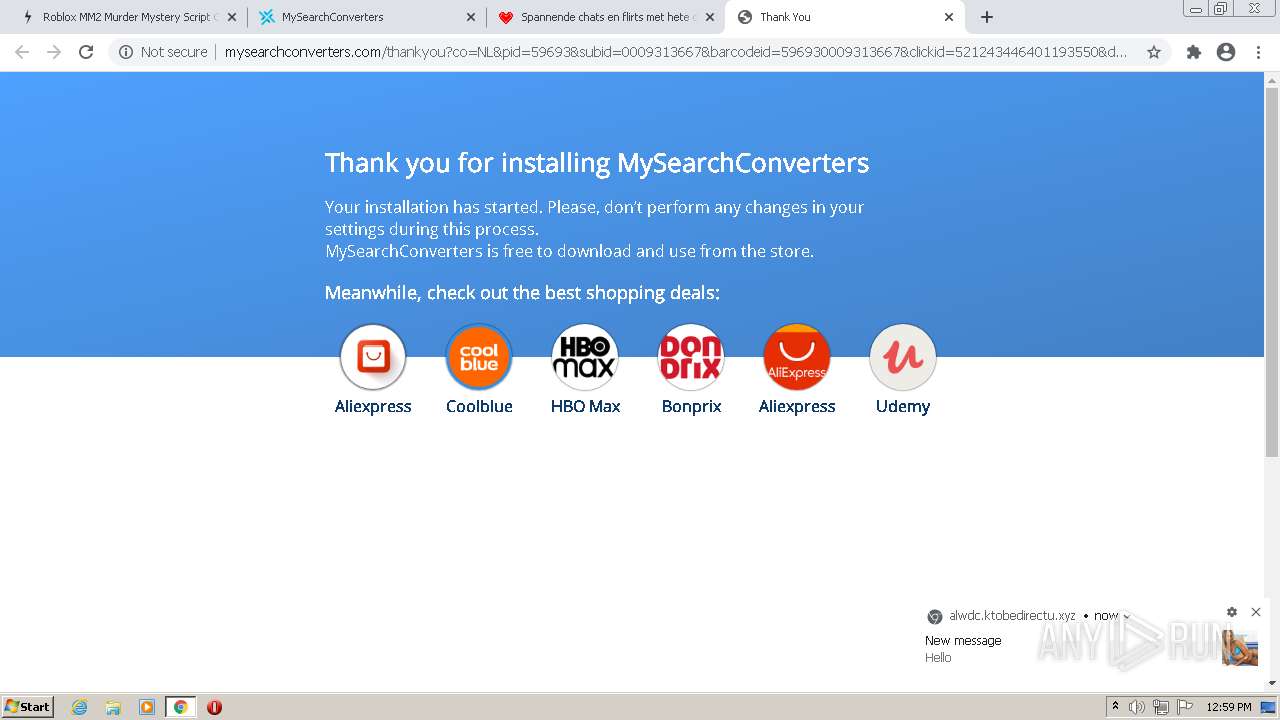Close the Thank You tab
1280x720 pixels.
(949, 17)
